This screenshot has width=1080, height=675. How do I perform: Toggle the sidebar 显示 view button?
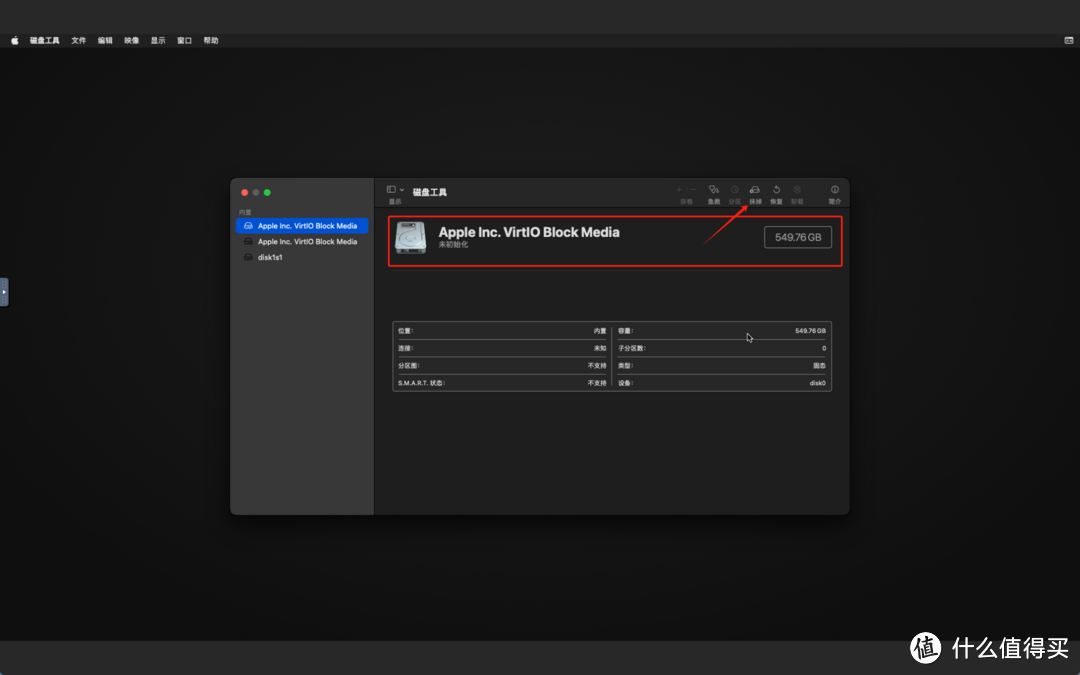(x=391, y=189)
